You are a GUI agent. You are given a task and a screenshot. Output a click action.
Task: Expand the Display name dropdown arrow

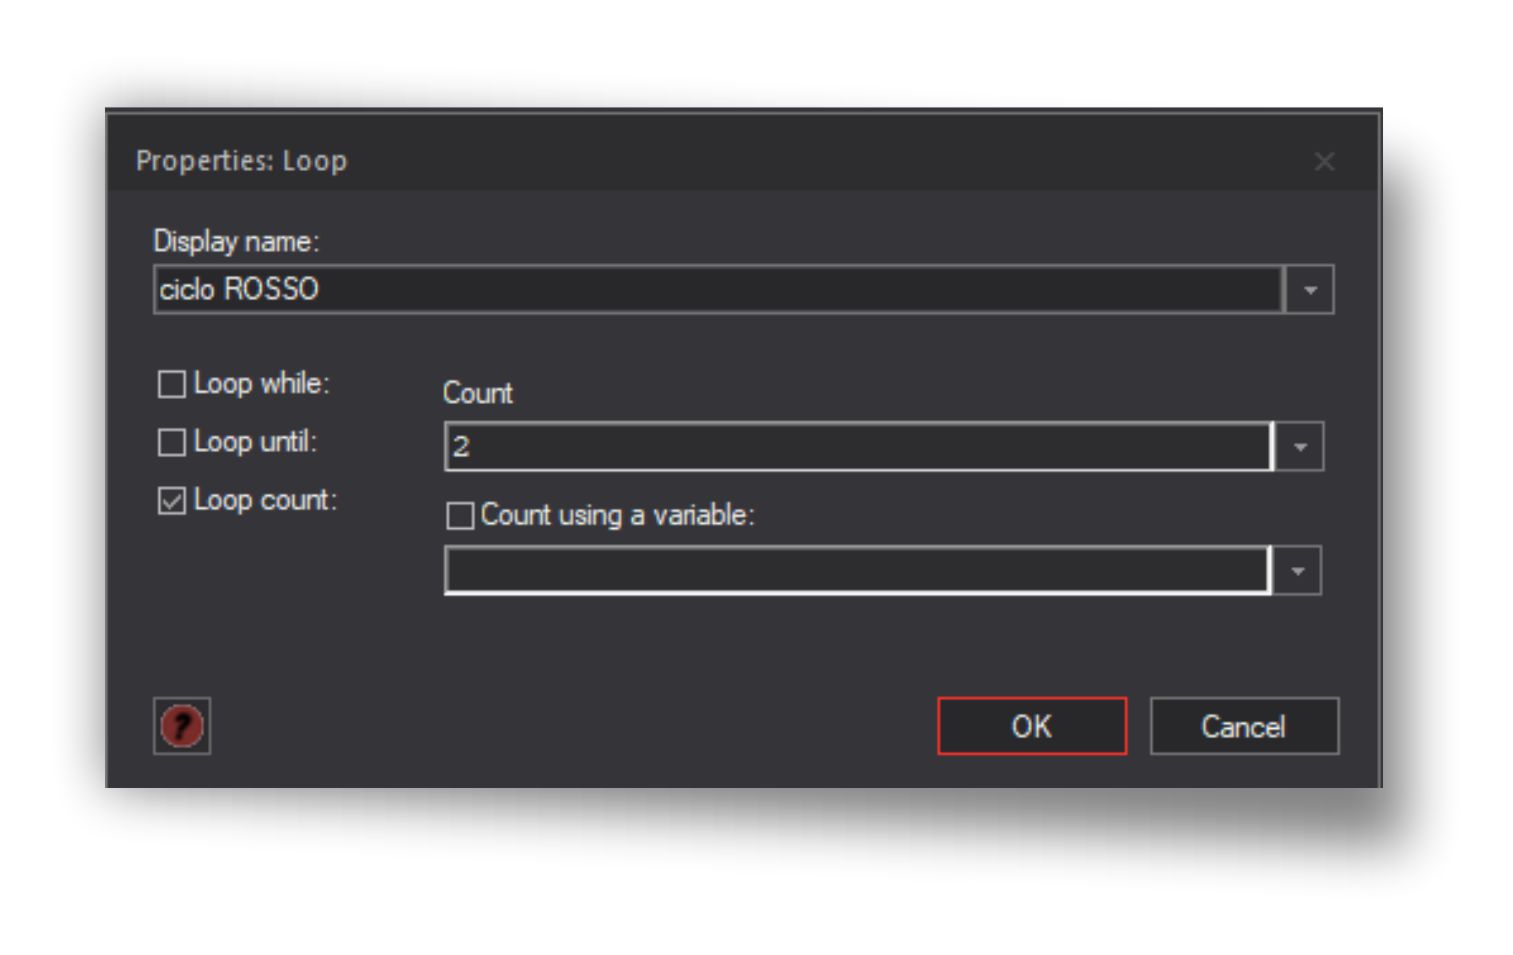click(x=1310, y=290)
